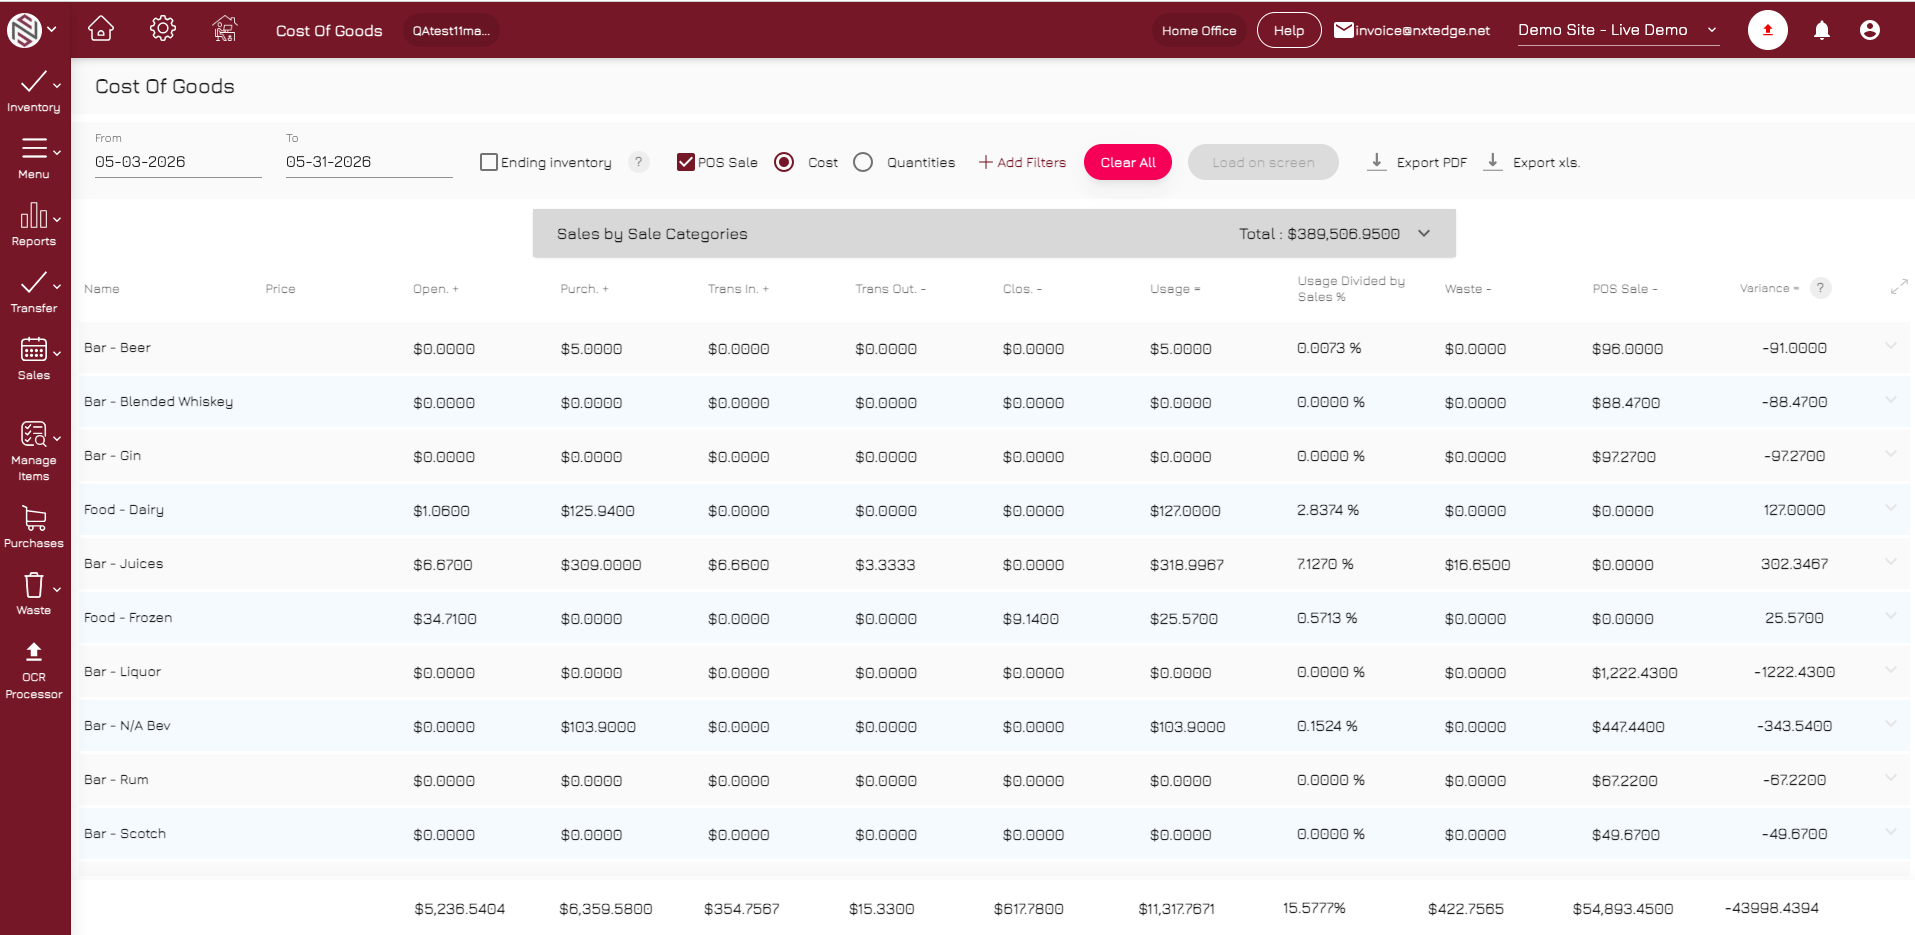Screen dimensions: 1915x935
Task: Select the Cost radio button
Action: [x=784, y=162]
